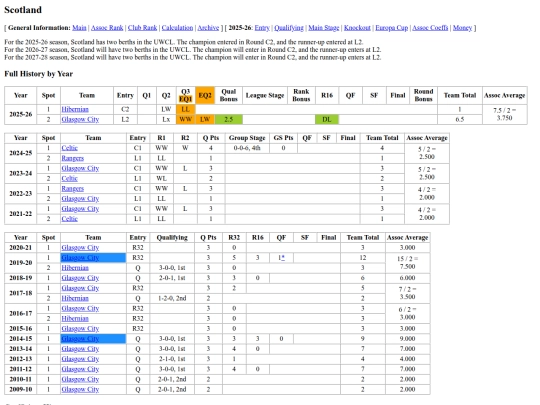Viewport: 540px width, 405px height.
Task: Click the Round Bonus column header
Action: (423, 95)
